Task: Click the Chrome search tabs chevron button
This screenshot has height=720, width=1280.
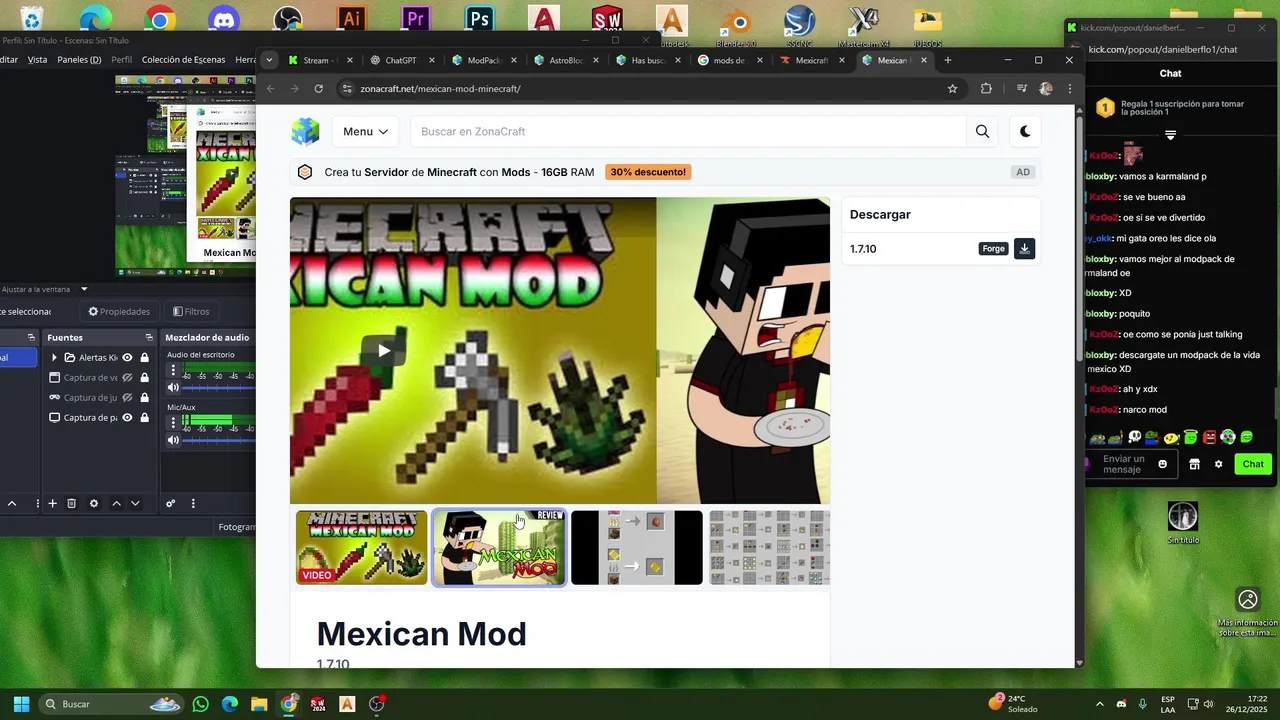Action: click(269, 60)
